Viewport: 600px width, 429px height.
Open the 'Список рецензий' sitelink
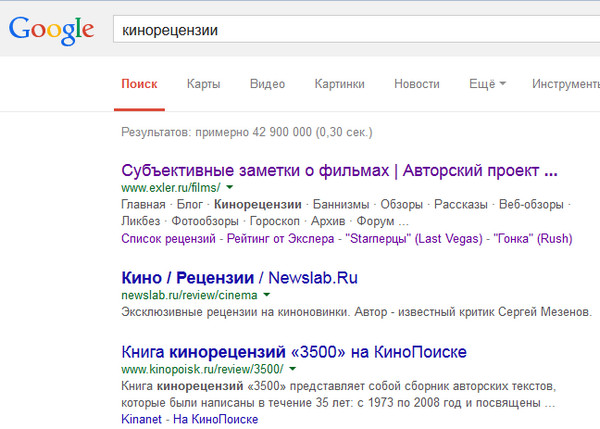click(x=168, y=239)
